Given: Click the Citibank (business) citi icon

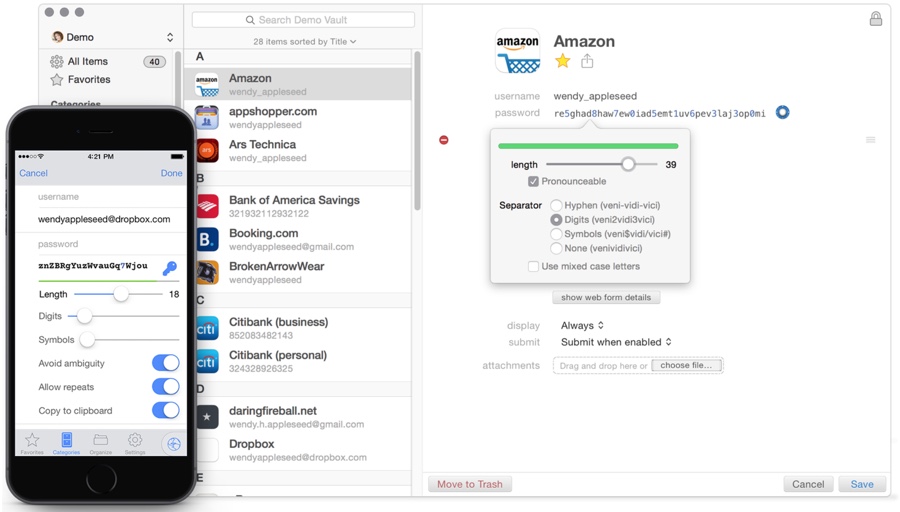Looking at the screenshot, I should pos(207,328).
